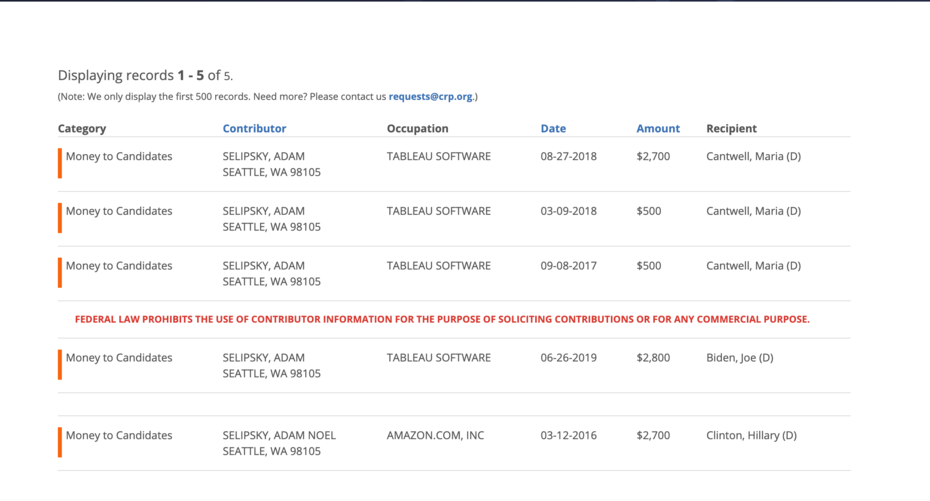Sort table by Contributor column header

tap(254, 129)
